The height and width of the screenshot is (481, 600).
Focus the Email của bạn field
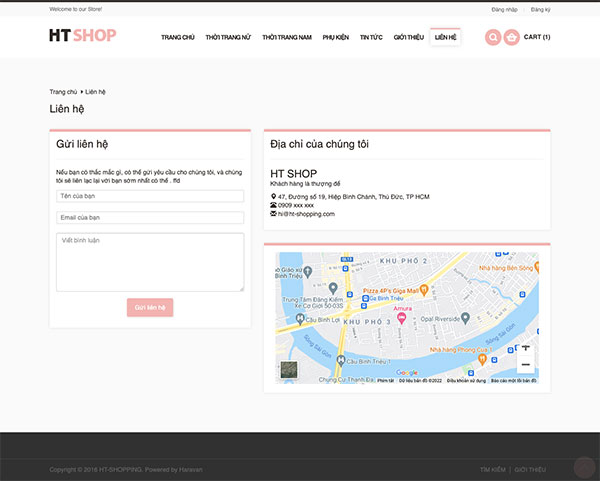(150, 218)
